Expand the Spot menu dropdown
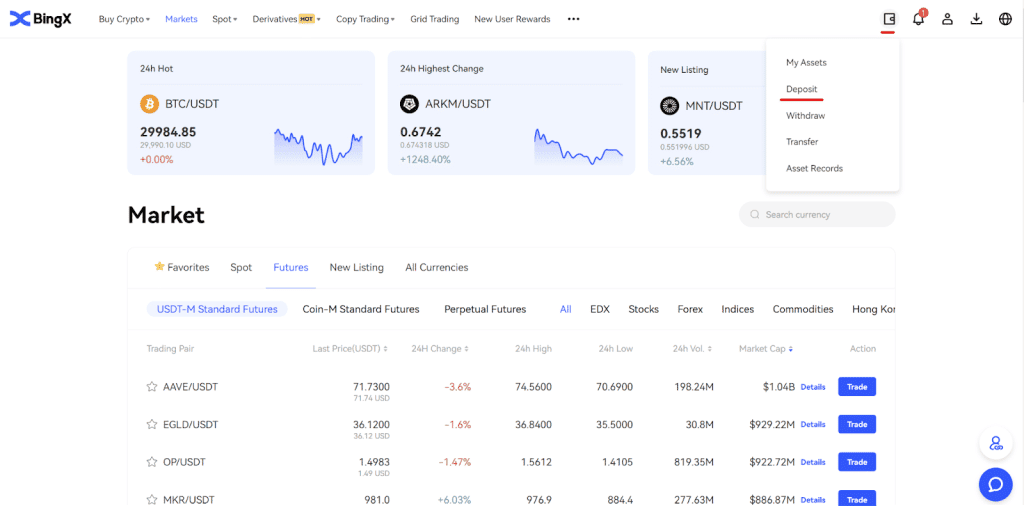 coord(225,19)
